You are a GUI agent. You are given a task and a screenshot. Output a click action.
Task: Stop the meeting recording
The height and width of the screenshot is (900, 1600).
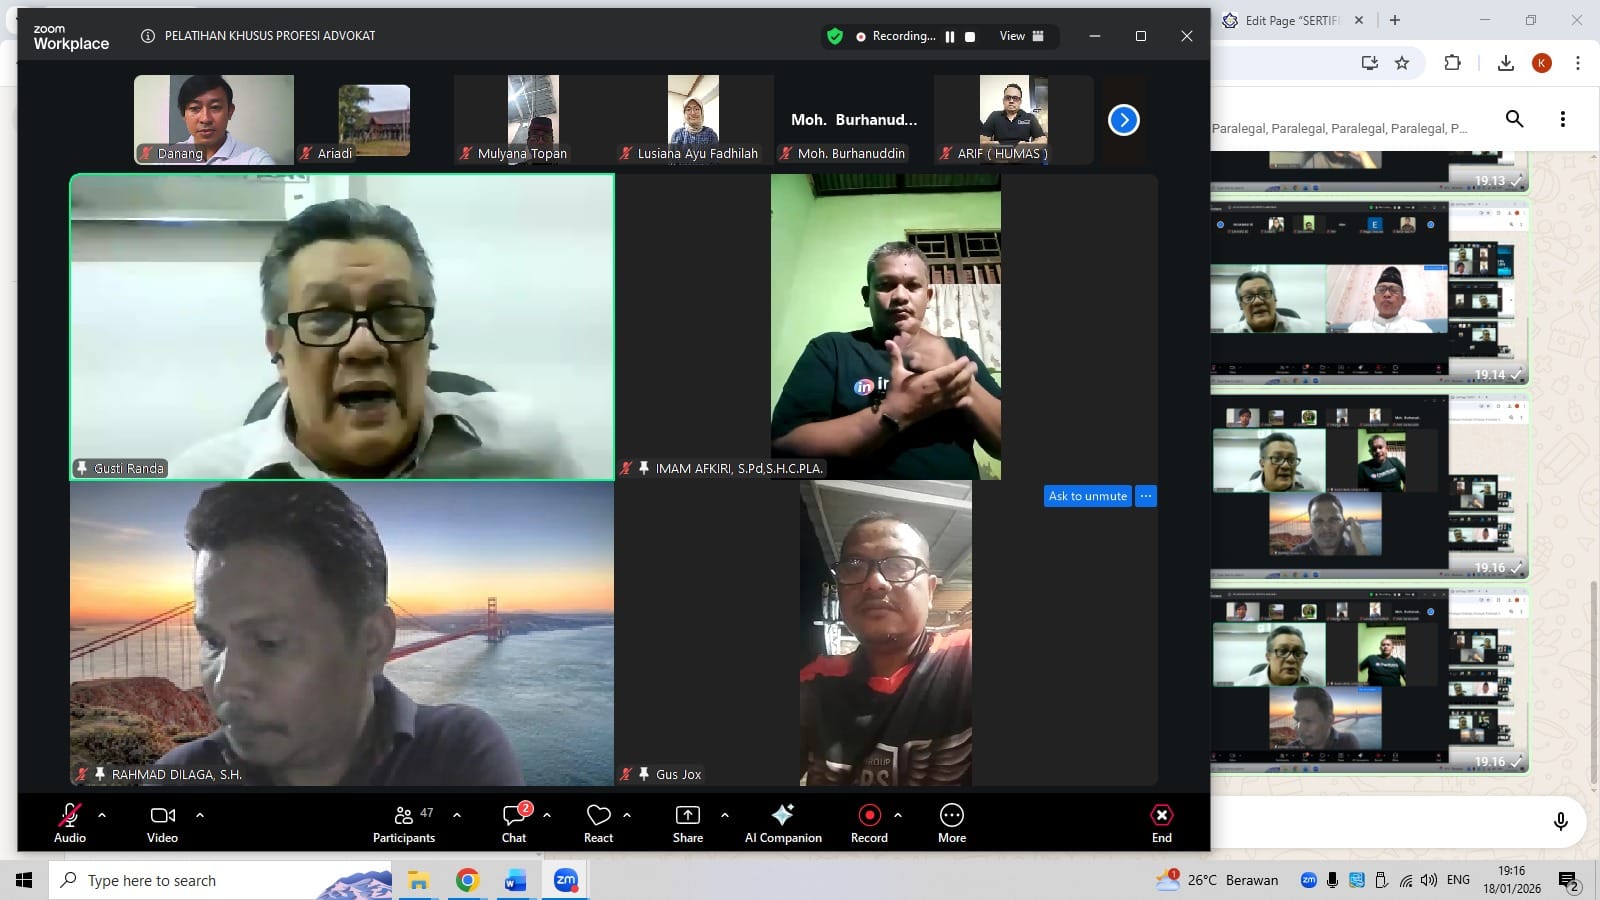point(970,37)
